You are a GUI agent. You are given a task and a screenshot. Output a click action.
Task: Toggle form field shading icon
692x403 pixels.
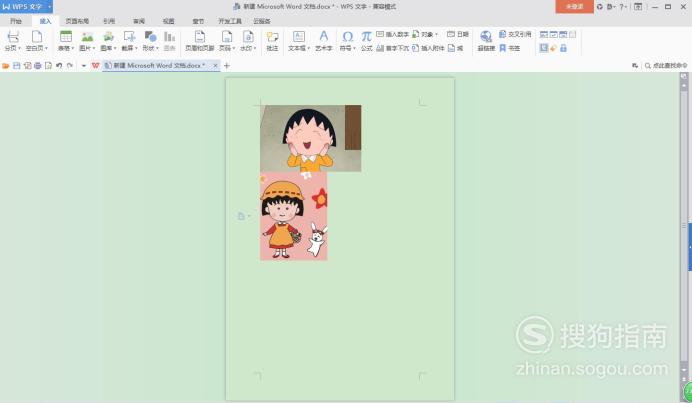[544, 48]
